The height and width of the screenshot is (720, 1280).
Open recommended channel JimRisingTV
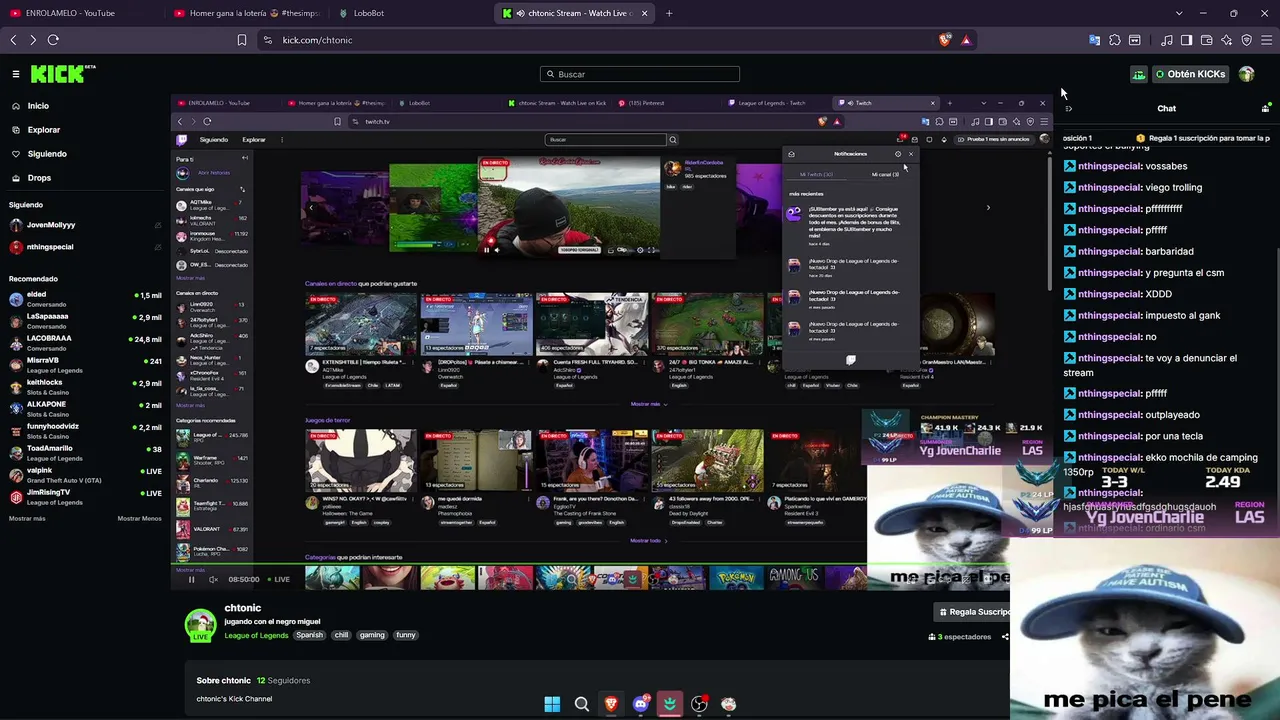click(85, 497)
